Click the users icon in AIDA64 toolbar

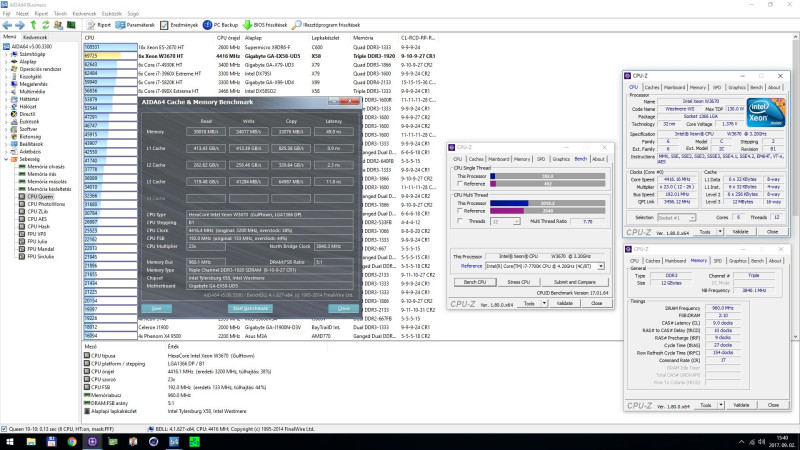tap(58, 25)
